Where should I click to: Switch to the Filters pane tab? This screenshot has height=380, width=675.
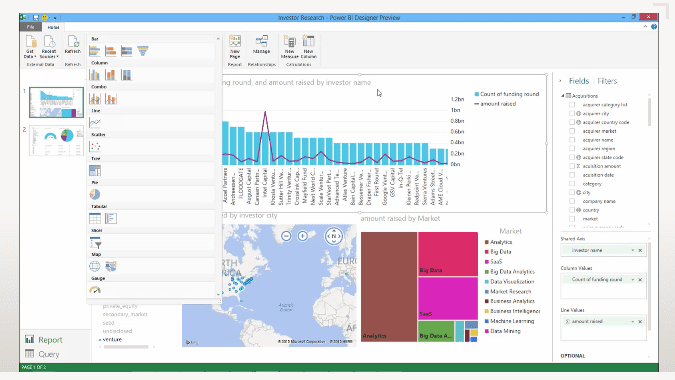[607, 81]
